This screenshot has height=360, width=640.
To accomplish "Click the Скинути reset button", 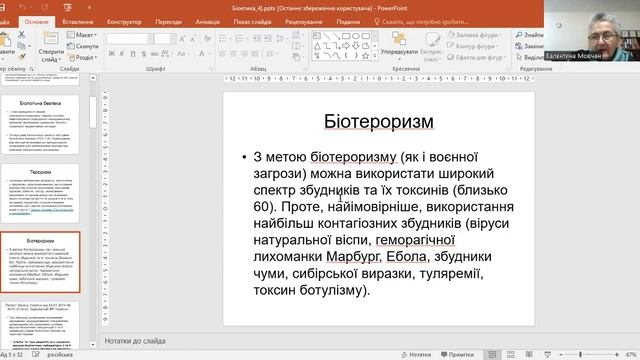I will [x=83, y=46].
